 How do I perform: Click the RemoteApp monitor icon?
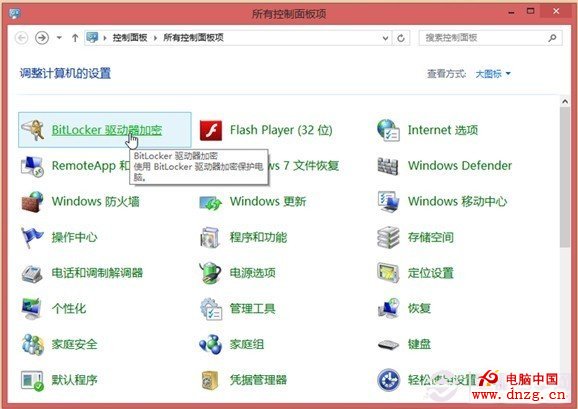coord(32,166)
